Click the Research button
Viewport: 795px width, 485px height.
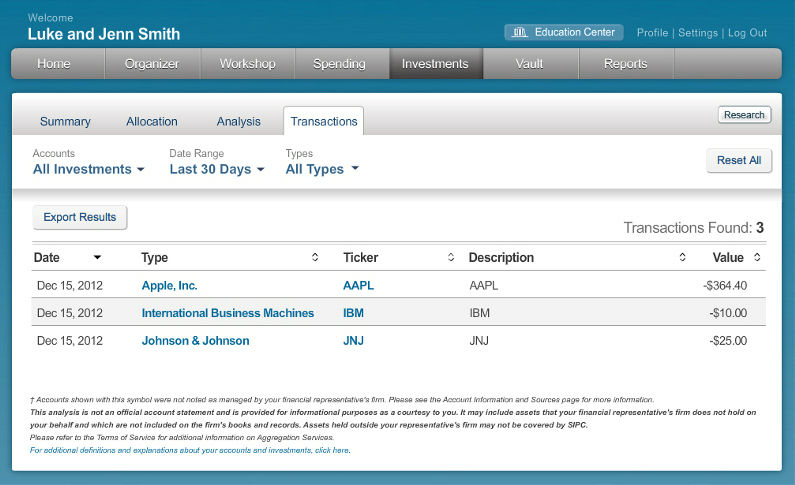pos(744,115)
